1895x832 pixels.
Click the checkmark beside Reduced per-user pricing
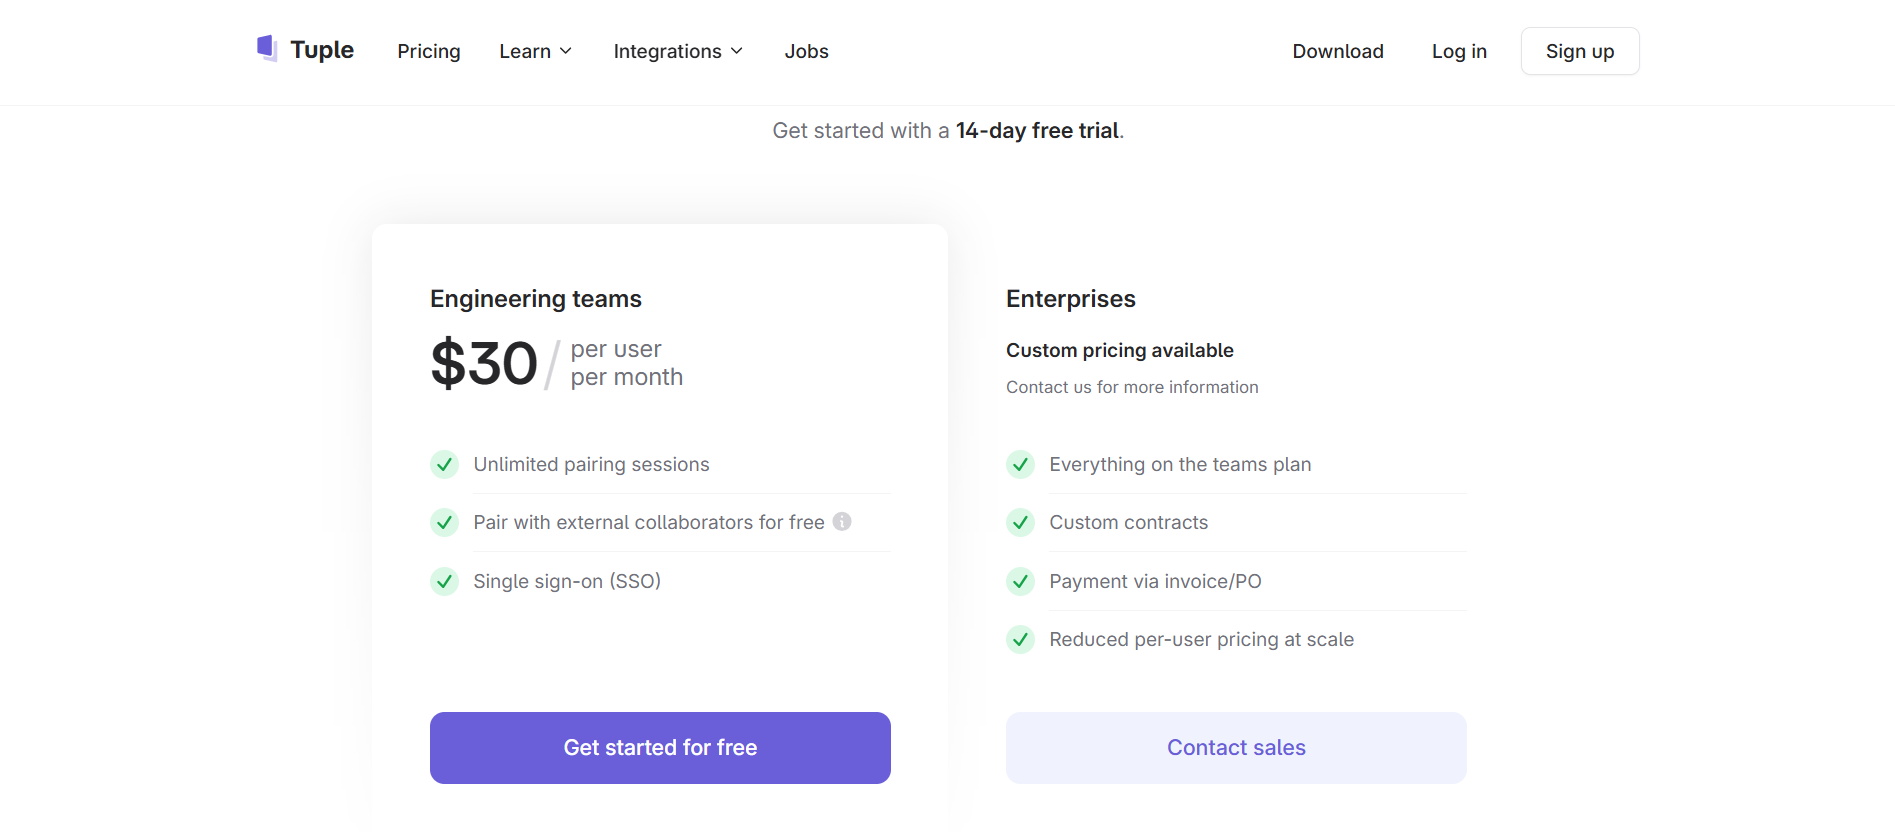pyautogui.click(x=1020, y=639)
